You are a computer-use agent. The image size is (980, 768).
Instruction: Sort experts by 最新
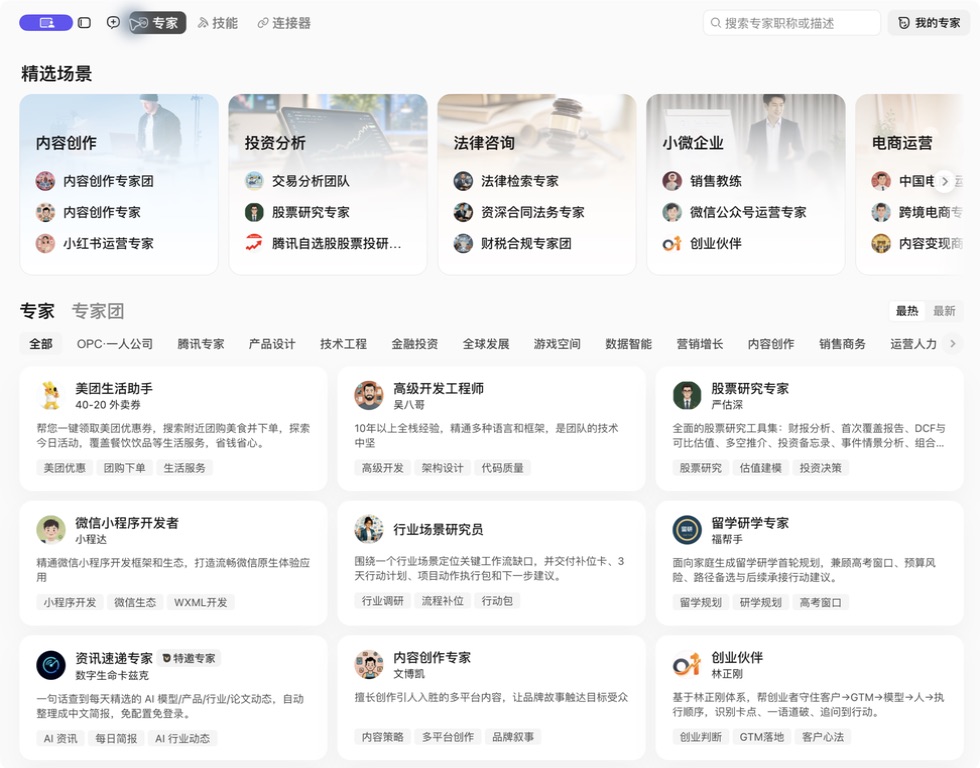[x=944, y=311]
